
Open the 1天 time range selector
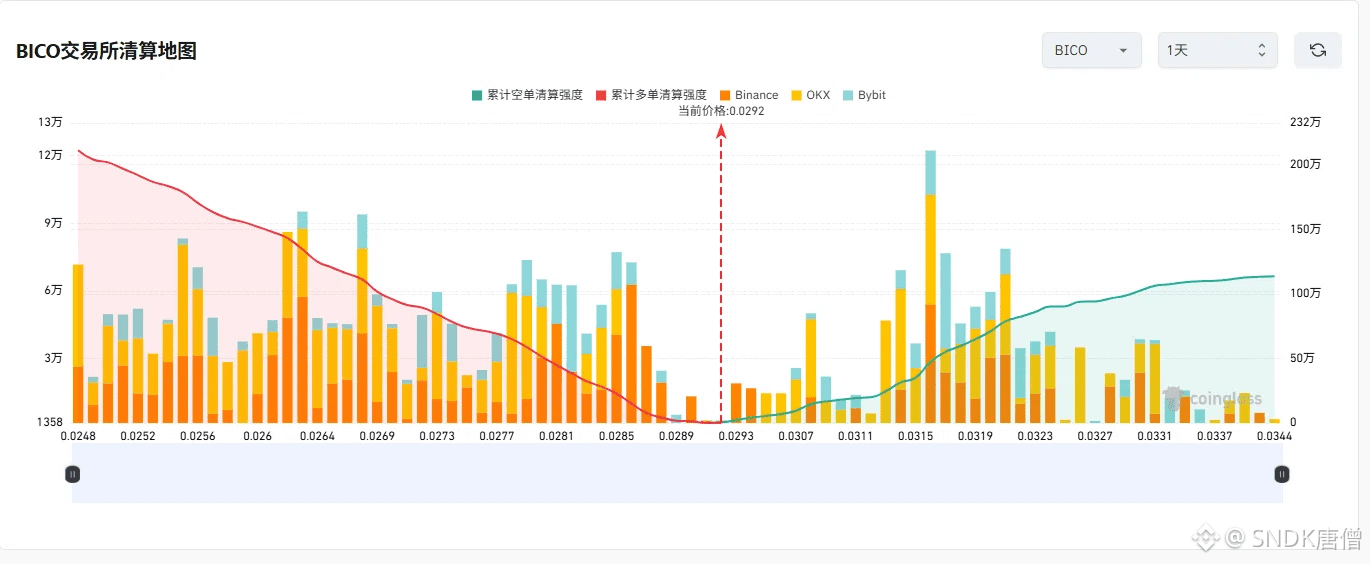(x=1217, y=50)
